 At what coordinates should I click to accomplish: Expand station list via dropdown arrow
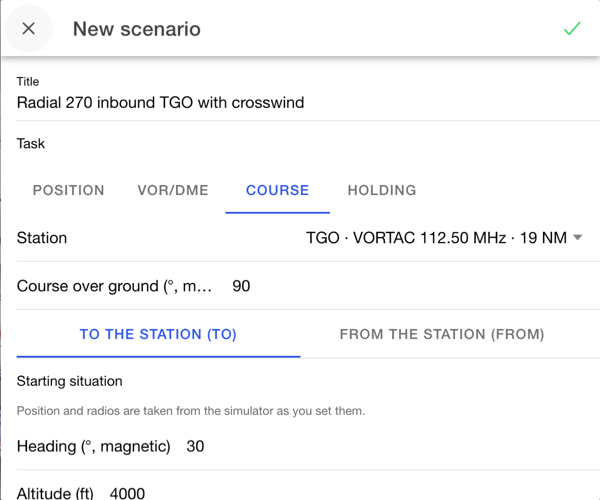coord(578,238)
